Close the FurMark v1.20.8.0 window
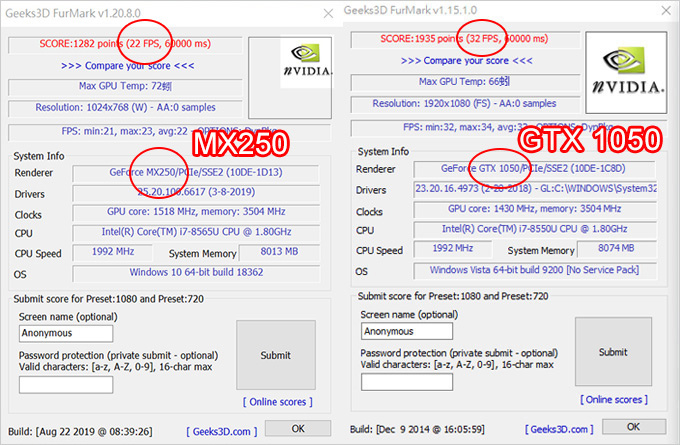This screenshot has width=680, height=445. click(x=328, y=14)
